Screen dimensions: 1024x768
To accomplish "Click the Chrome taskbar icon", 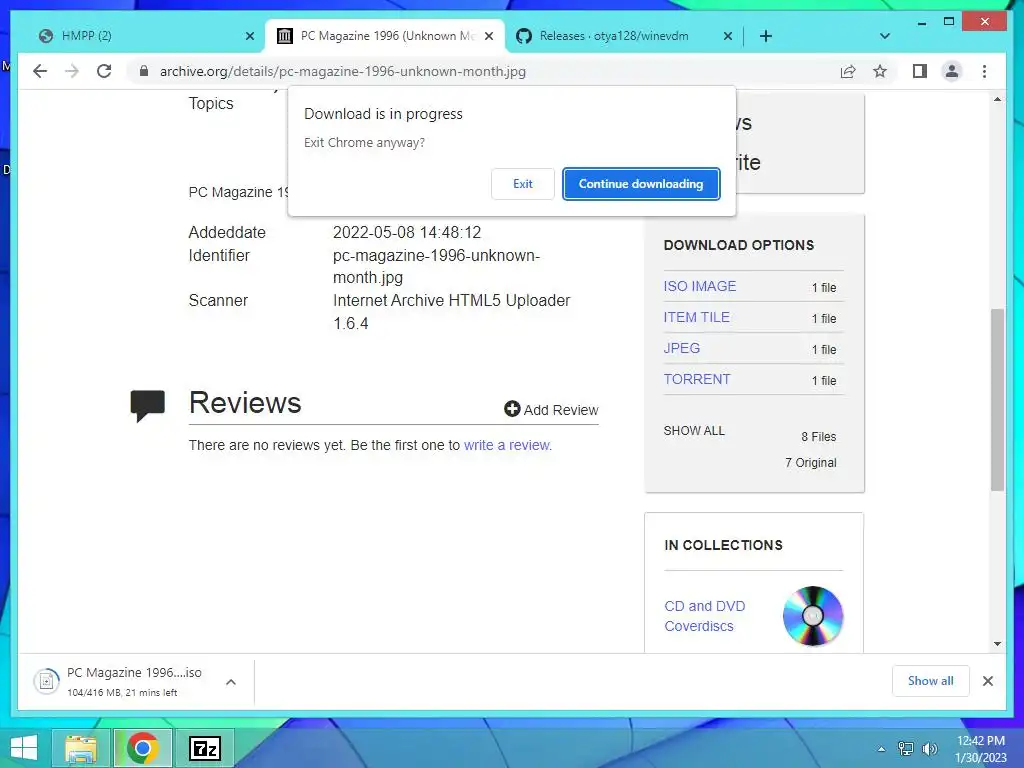I will click(142, 748).
